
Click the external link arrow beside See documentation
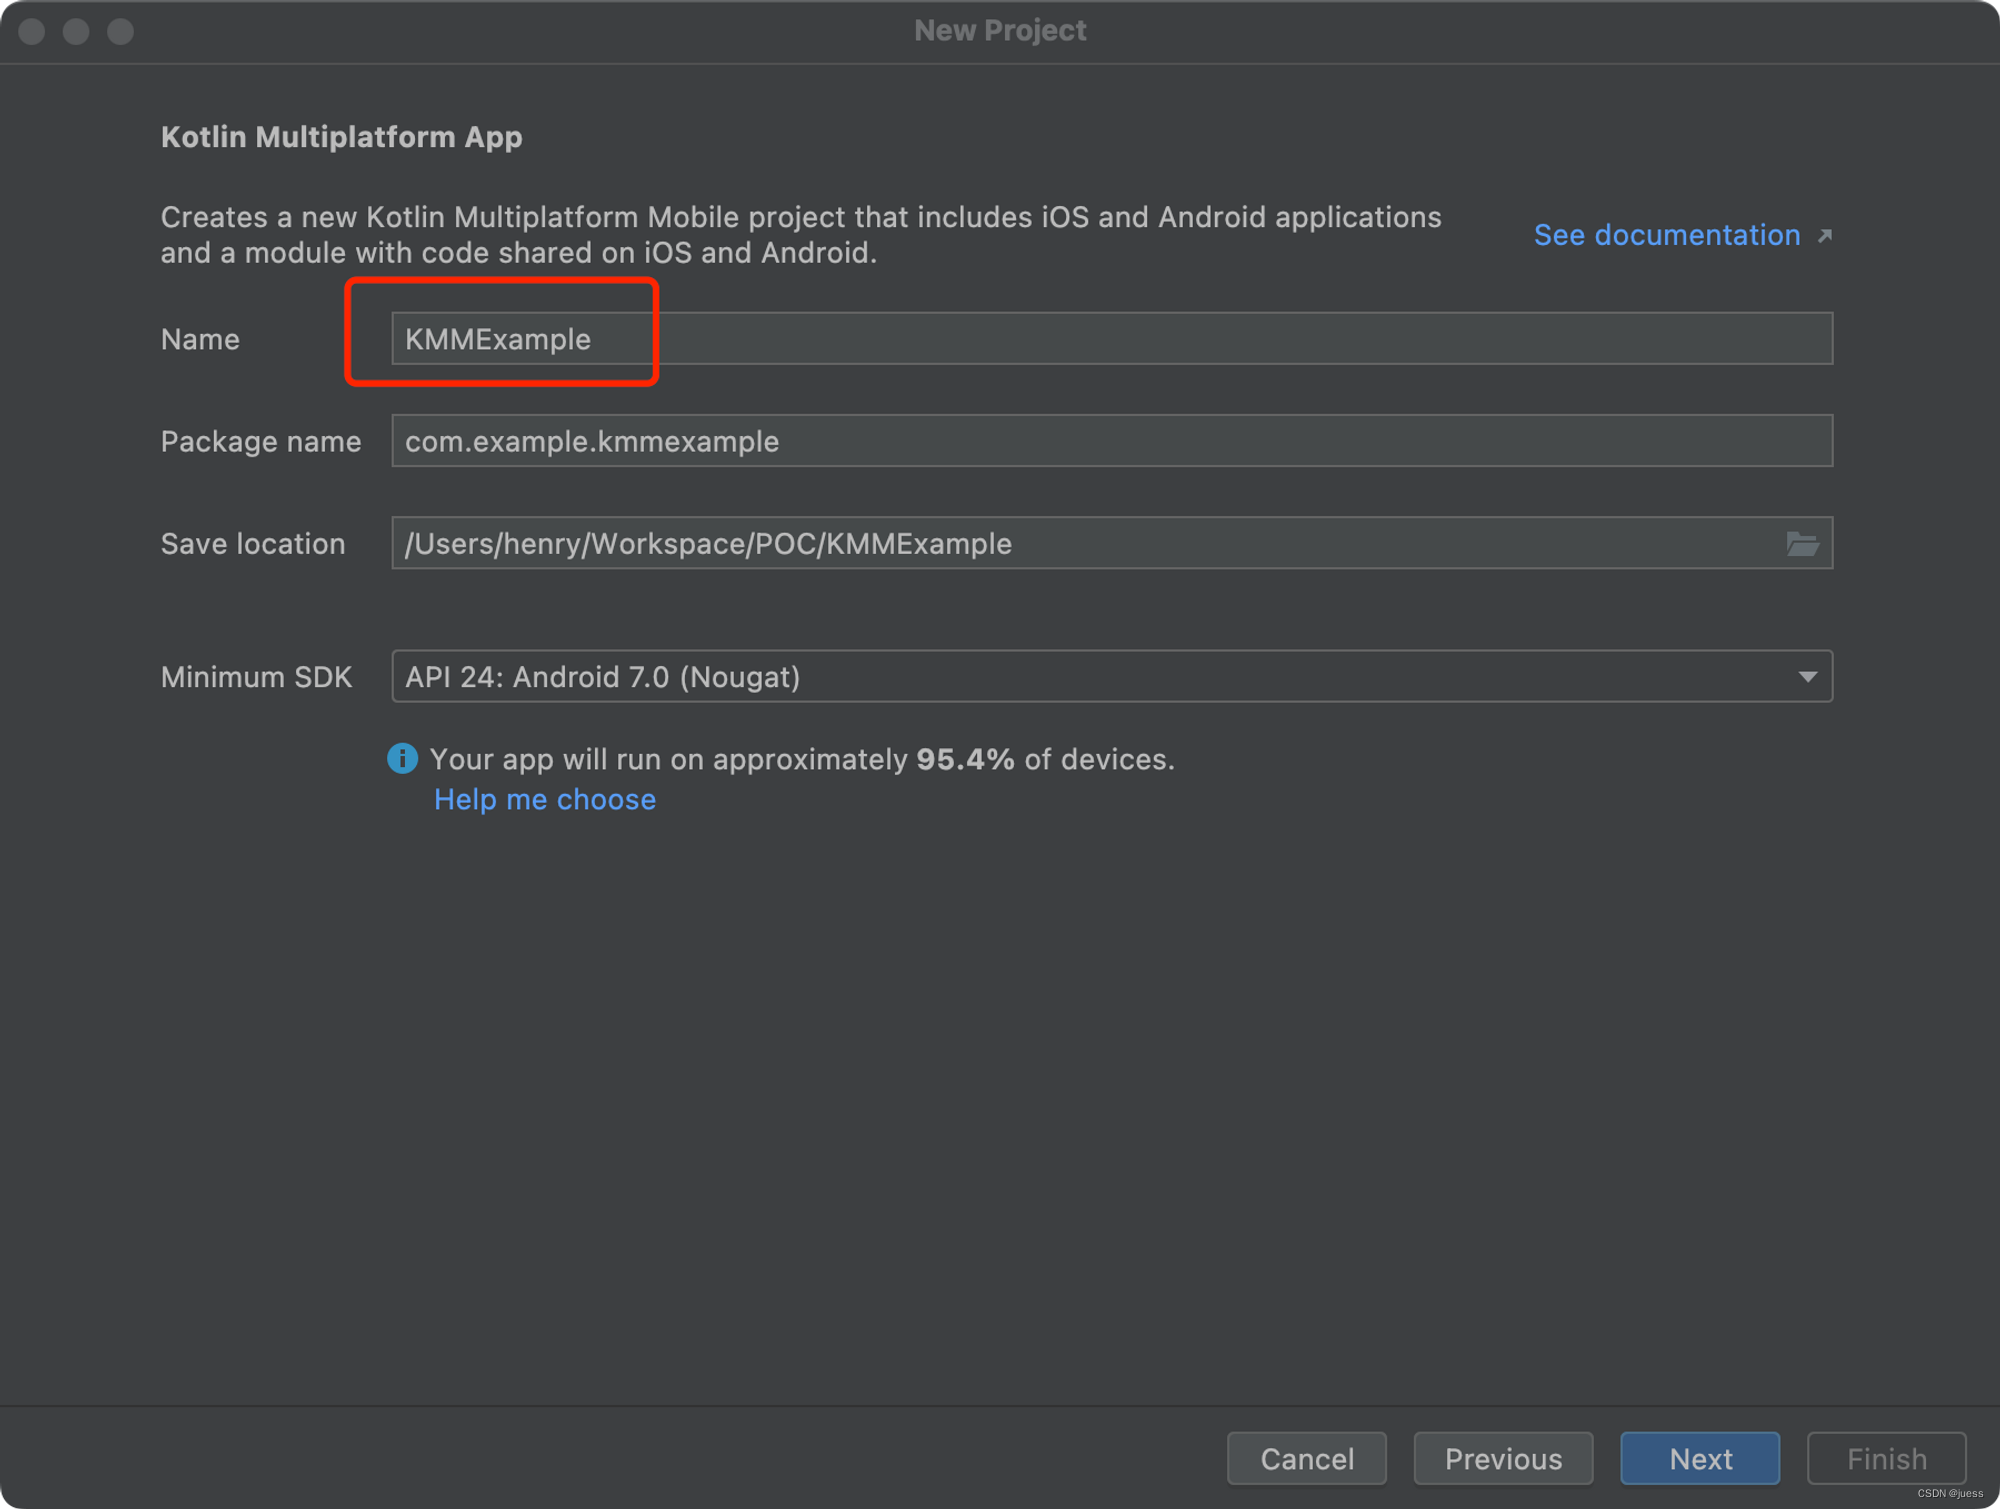click(1825, 236)
